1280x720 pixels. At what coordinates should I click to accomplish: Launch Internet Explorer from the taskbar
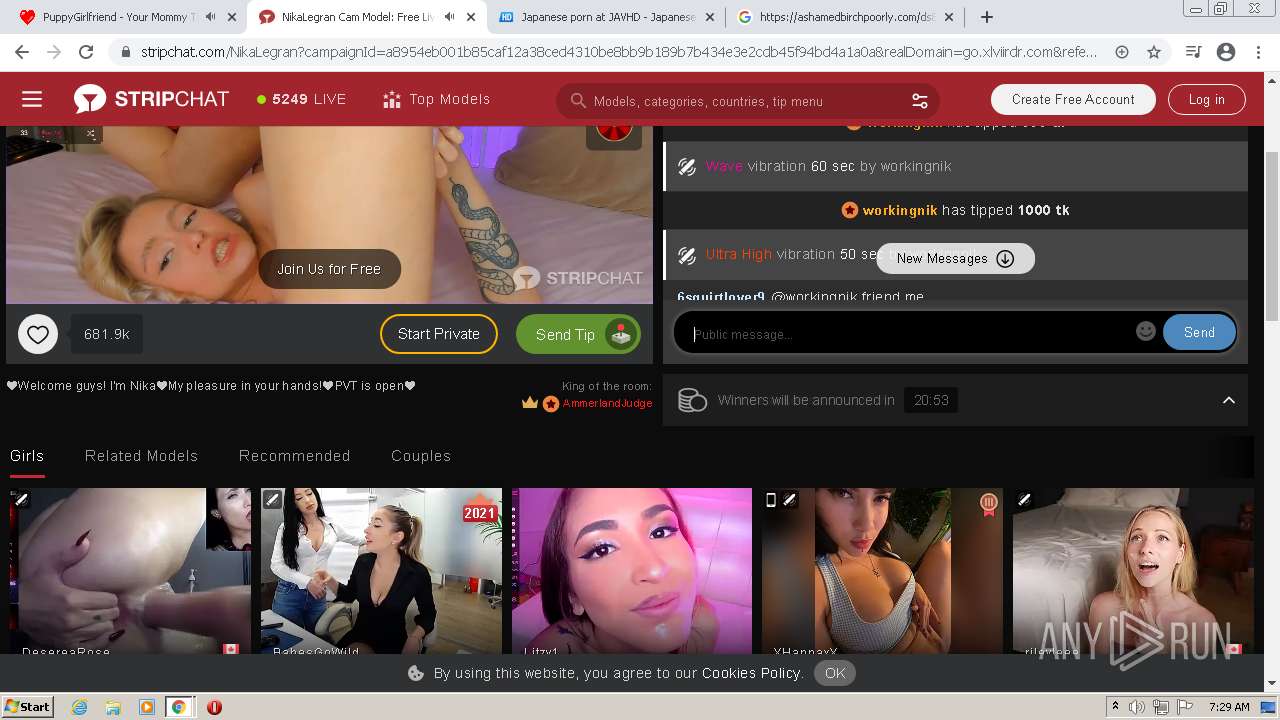[x=79, y=707]
